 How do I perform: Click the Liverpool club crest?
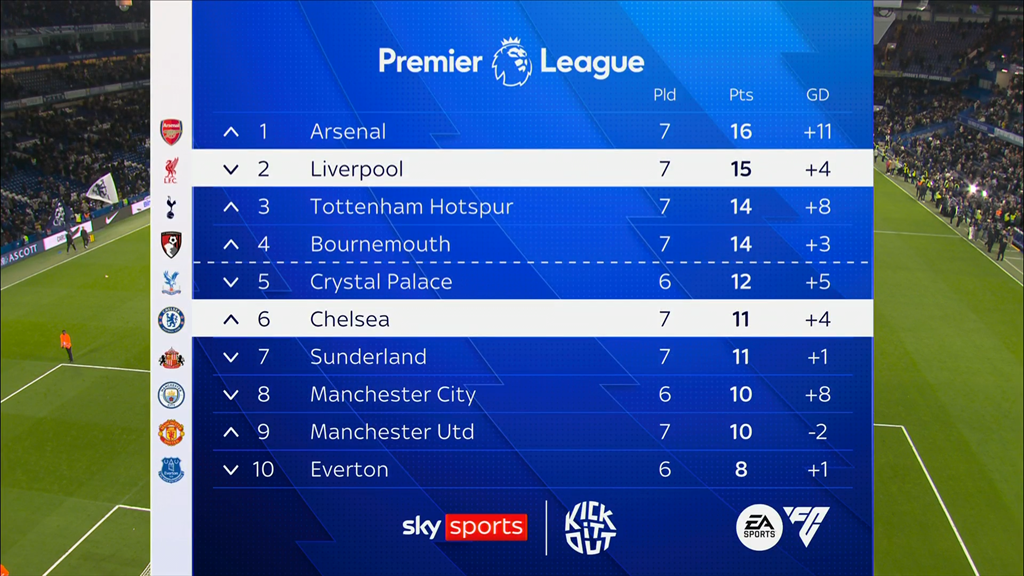[171, 170]
